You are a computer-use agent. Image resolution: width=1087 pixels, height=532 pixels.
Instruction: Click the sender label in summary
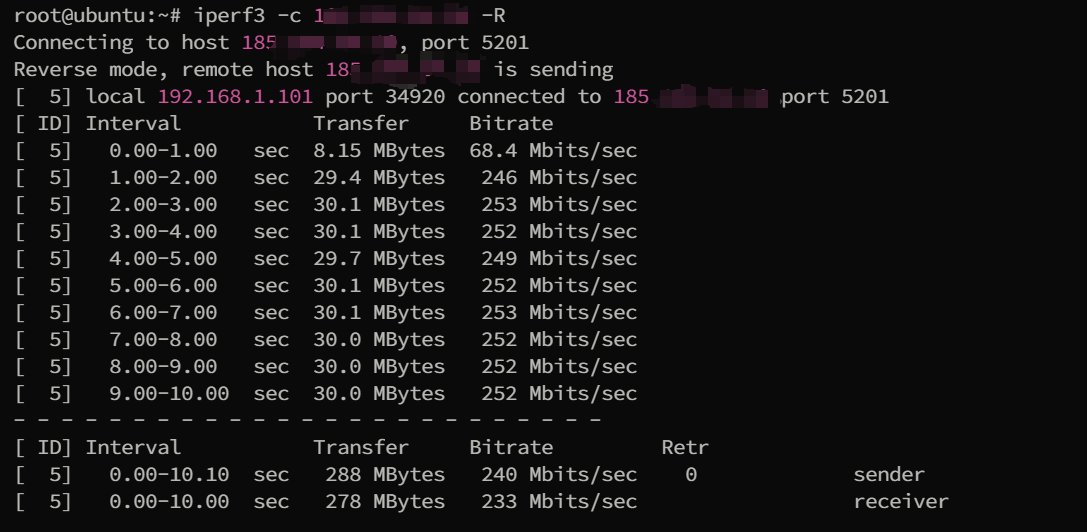pos(889,475)
